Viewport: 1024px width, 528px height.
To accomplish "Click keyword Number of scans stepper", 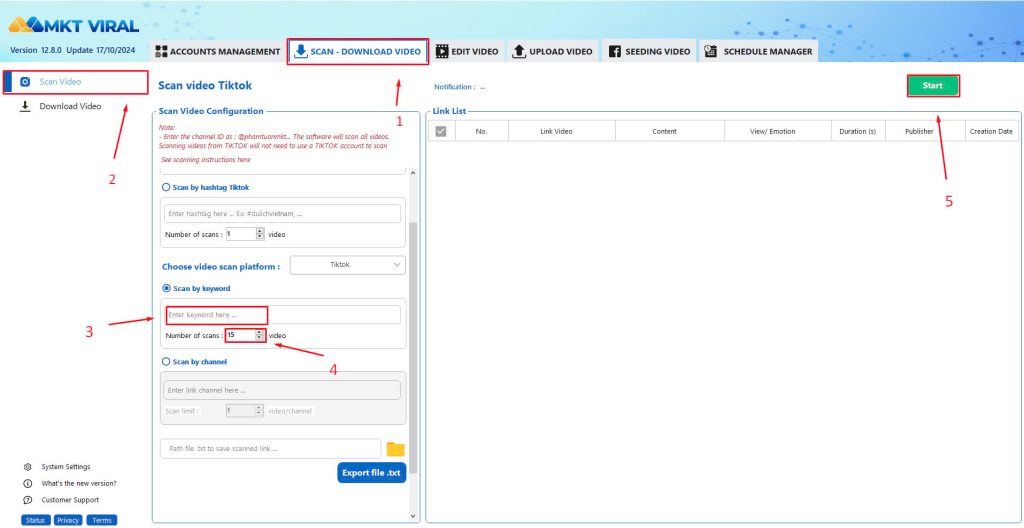I will pos(260,335).
